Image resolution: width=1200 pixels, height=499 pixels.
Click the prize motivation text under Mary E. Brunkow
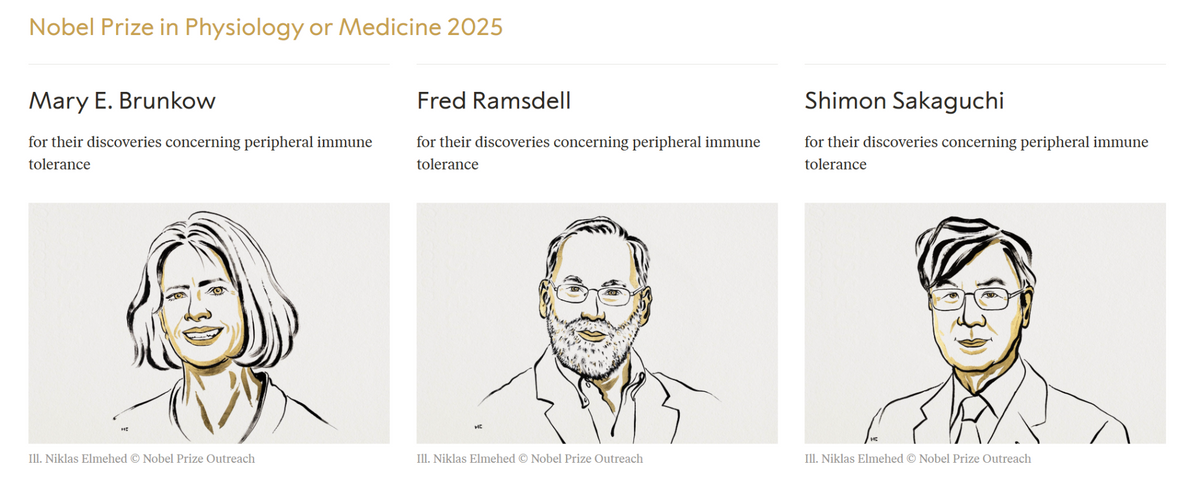coord(200,153)
